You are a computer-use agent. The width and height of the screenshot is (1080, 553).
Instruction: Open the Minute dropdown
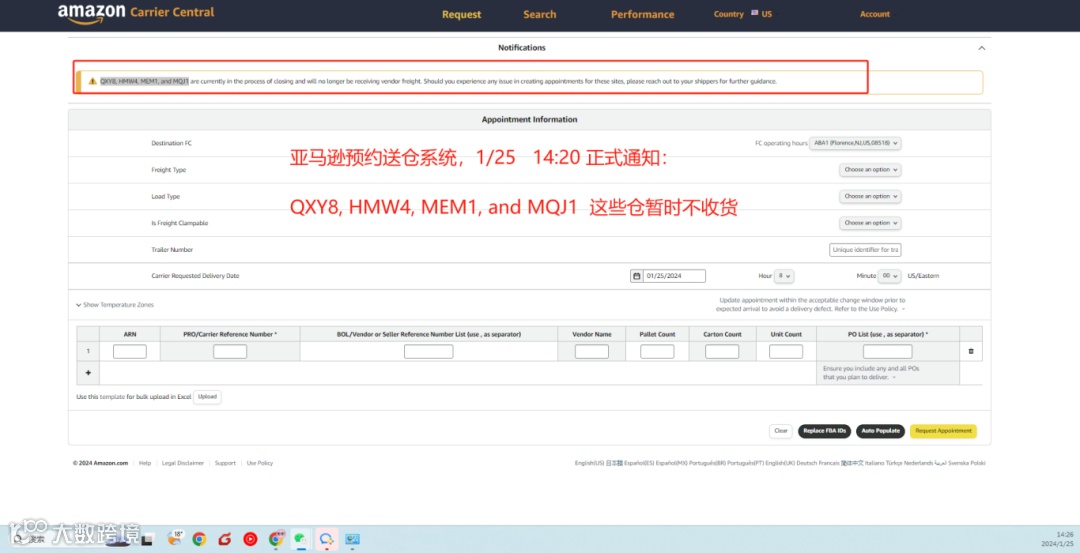tap(889, 275)
